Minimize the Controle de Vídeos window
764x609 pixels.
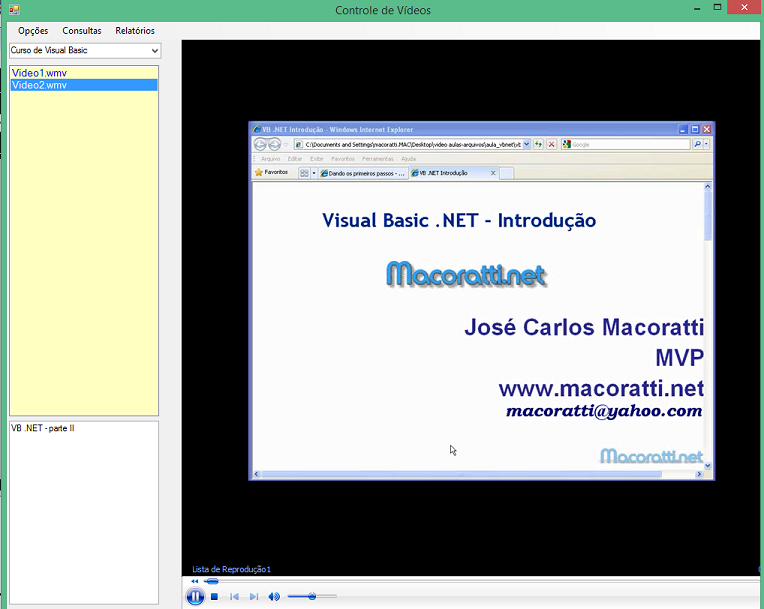(x=697, y=8)
